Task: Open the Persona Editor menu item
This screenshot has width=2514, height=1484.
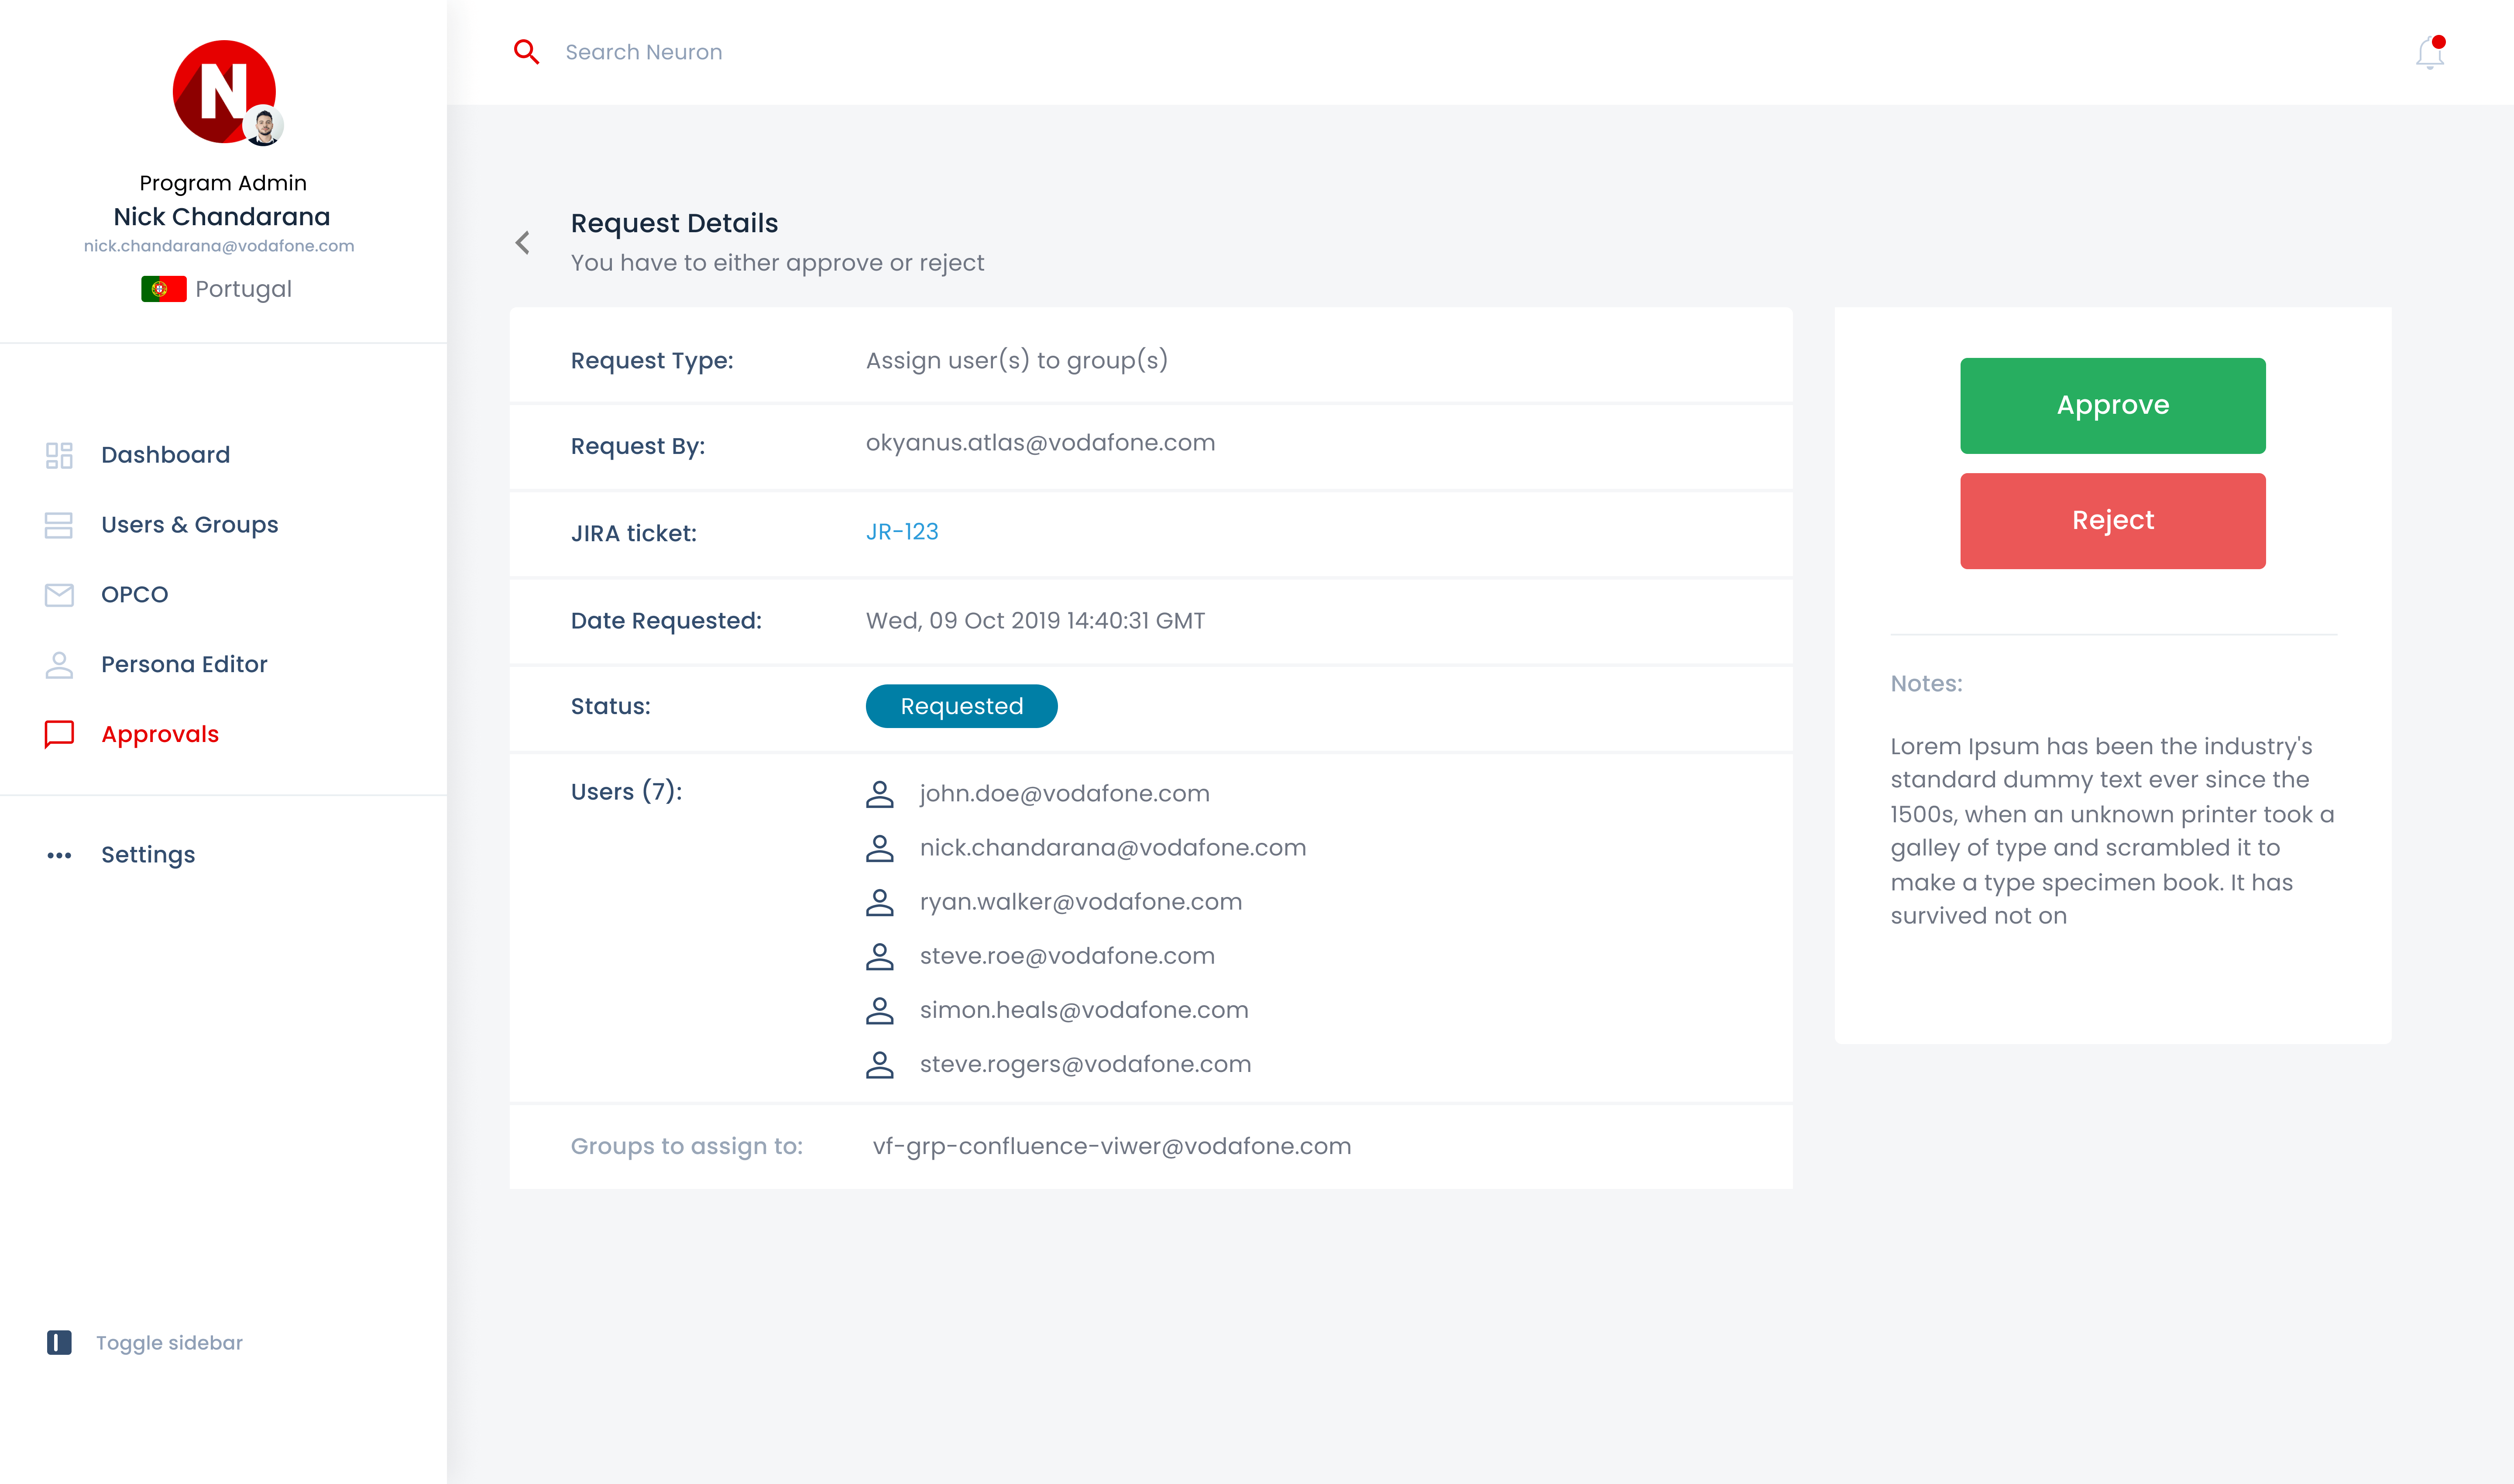Action: 184,665
